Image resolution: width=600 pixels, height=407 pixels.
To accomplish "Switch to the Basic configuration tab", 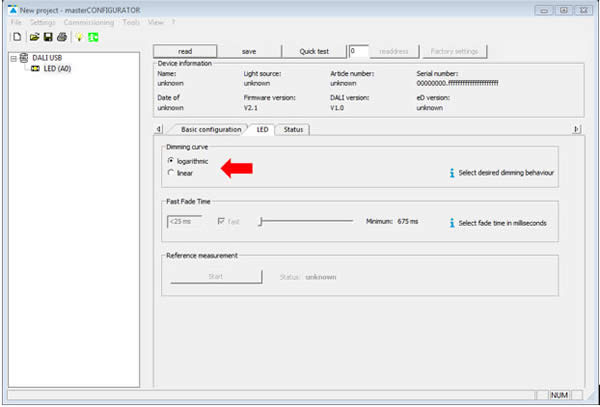I will click(210, 129).
